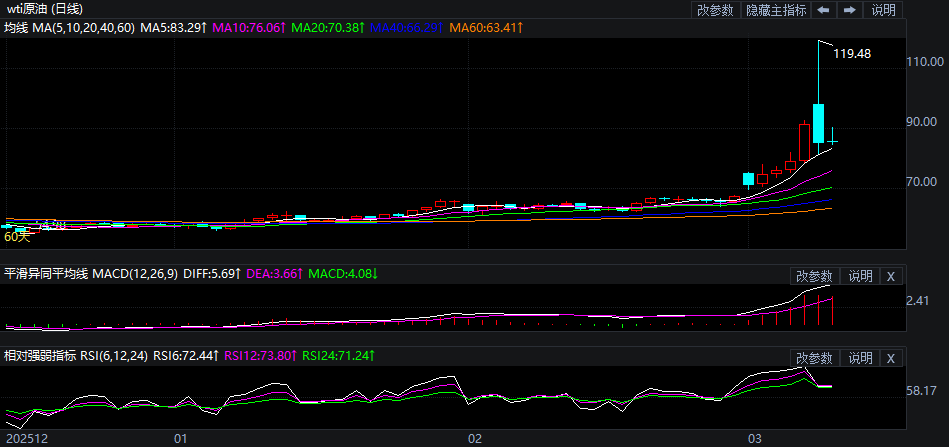Screen dimensions: 949x447
Task: Click the wti原油 (日线) chart title
Action: tap(51, 10)
